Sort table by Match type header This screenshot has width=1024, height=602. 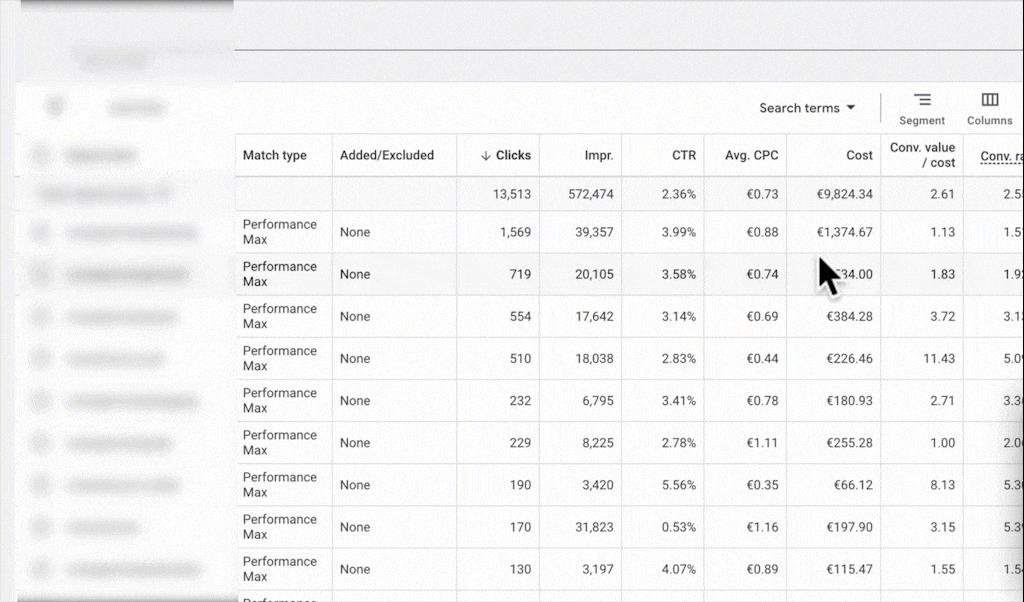275,156
